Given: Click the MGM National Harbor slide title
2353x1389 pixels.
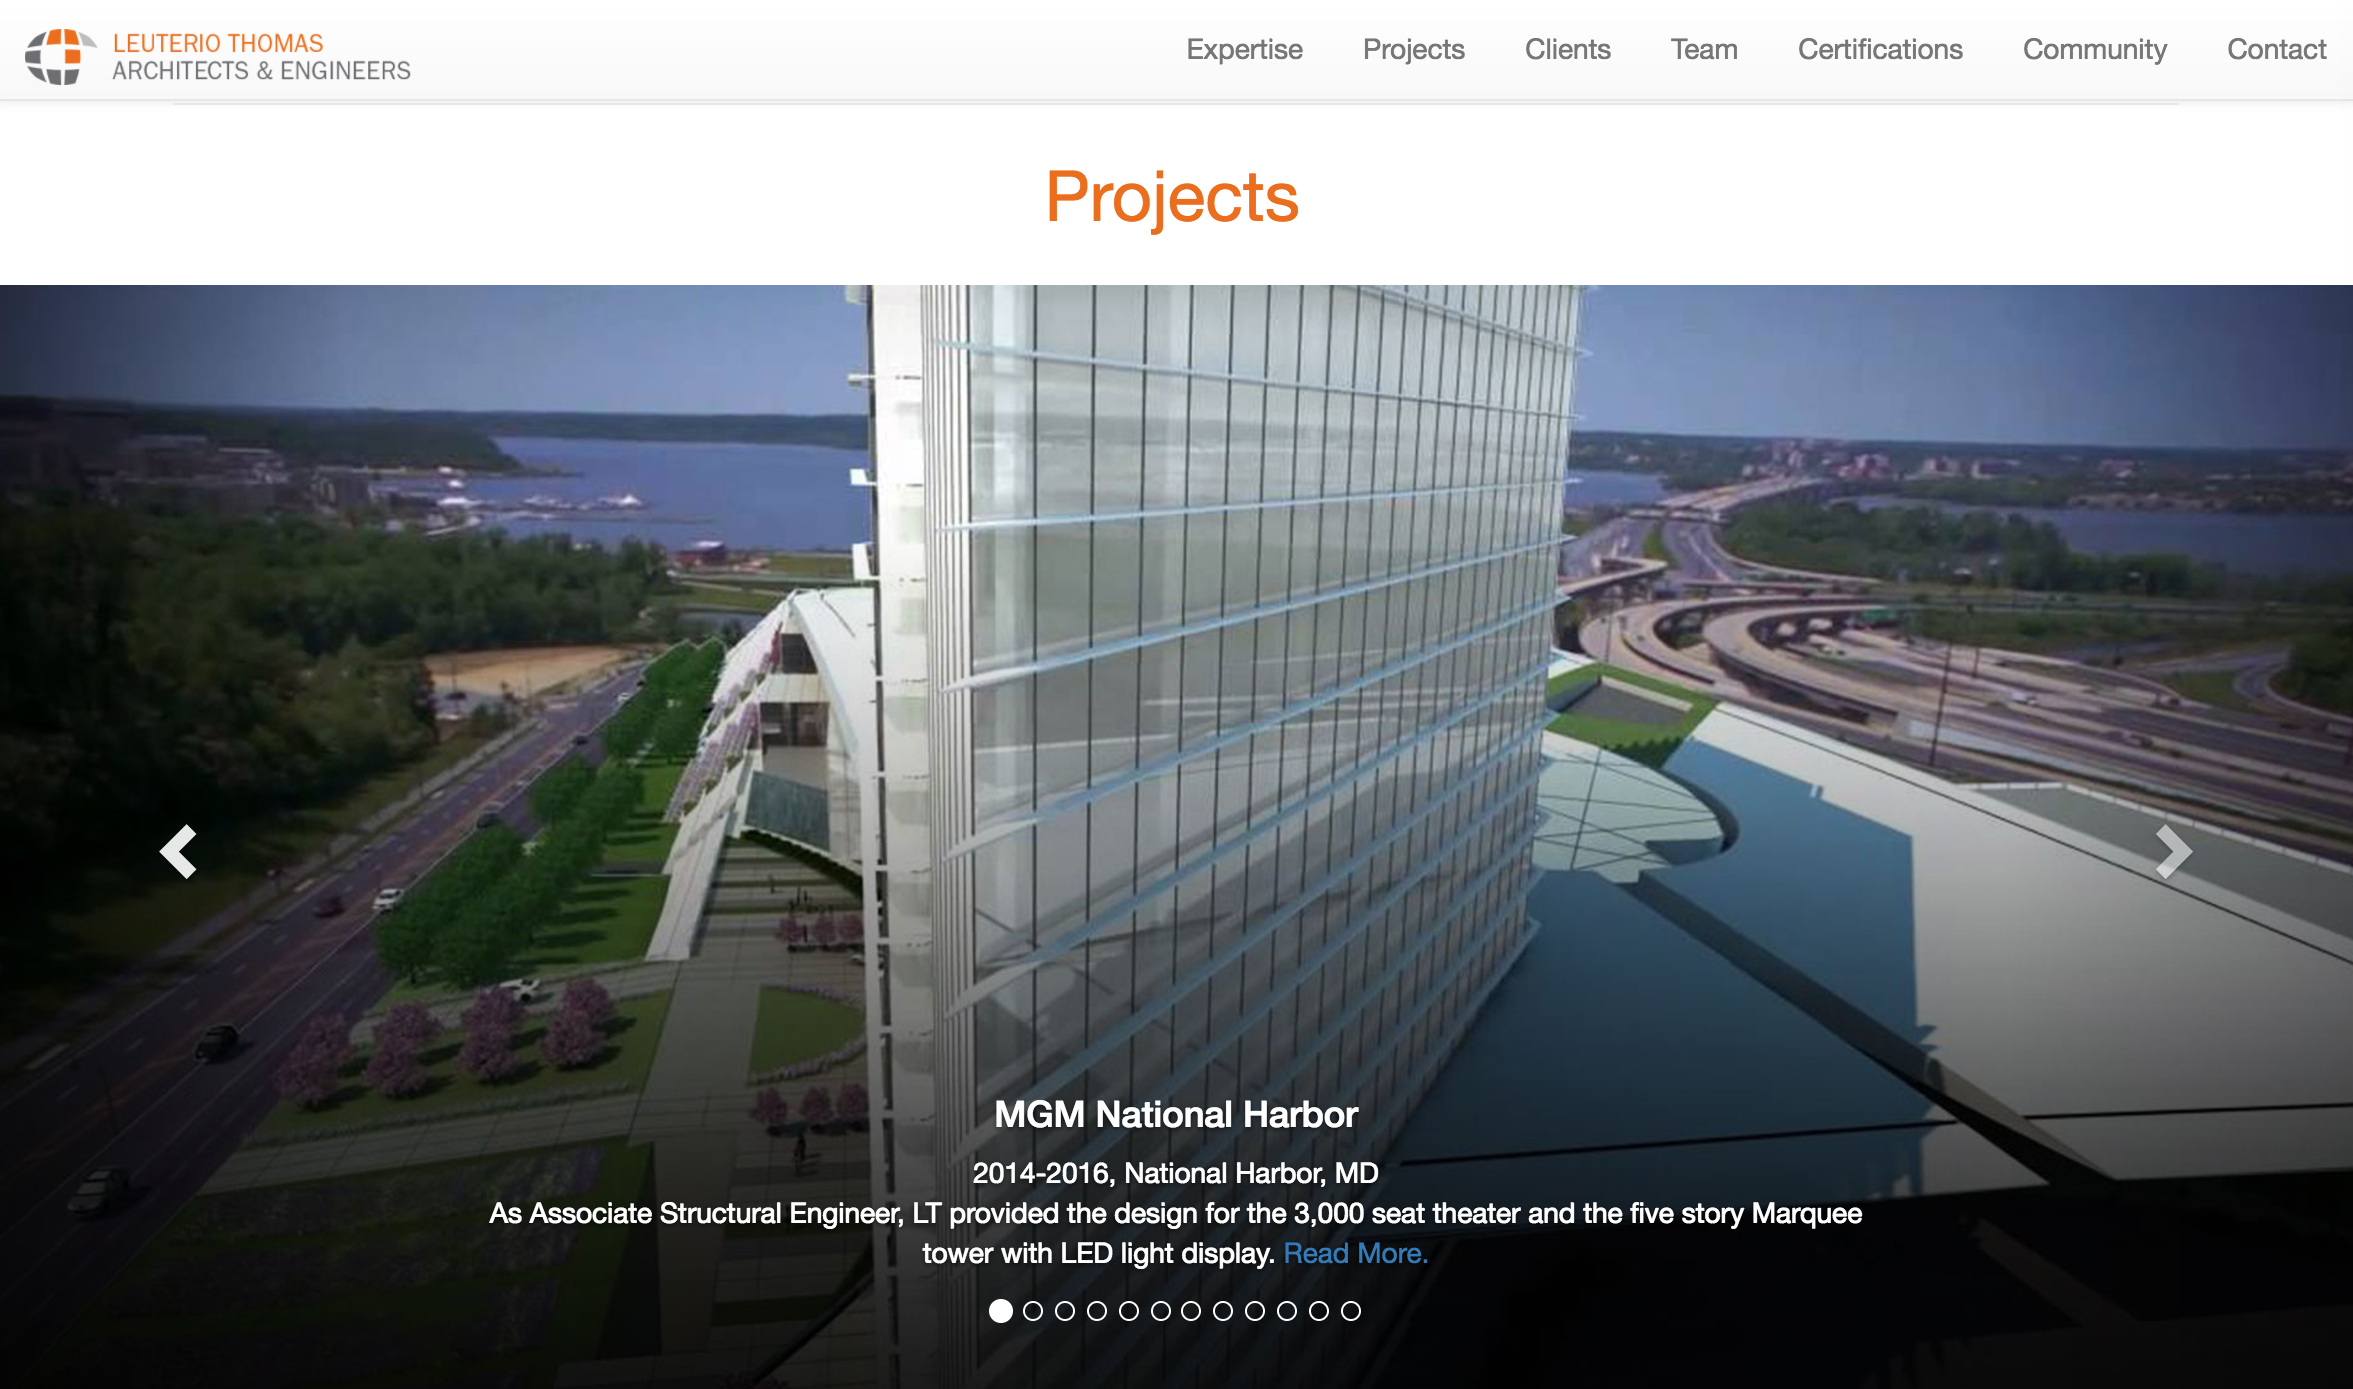Looking at the screenshot, I should coord(1175,1114).
